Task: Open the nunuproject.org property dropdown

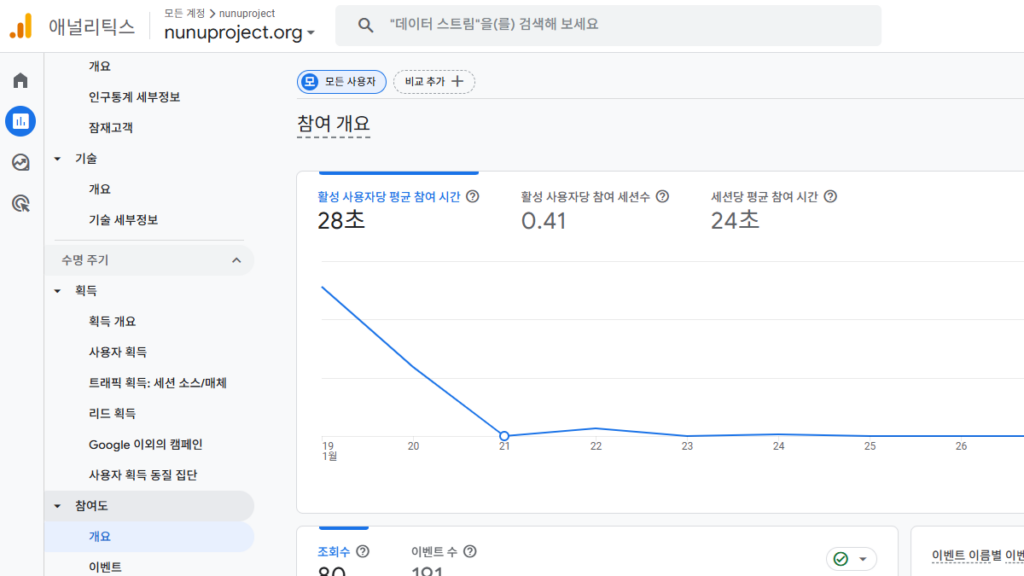Action: point(240,33)
